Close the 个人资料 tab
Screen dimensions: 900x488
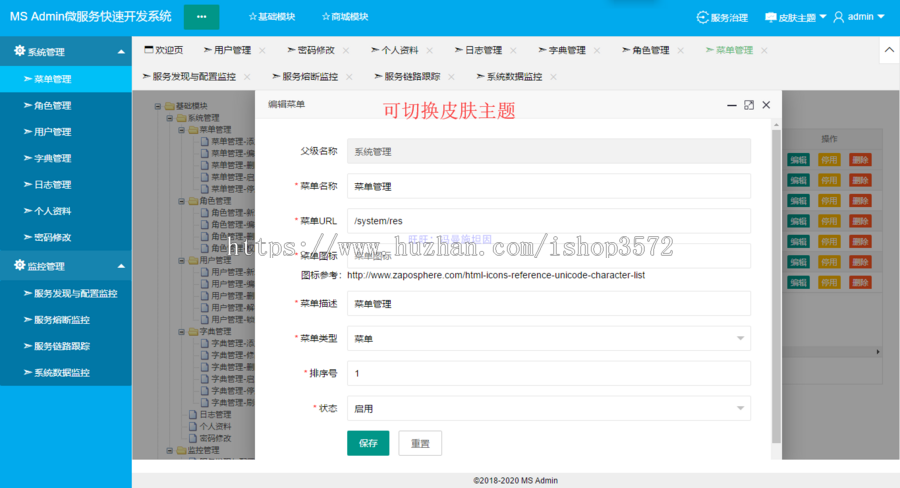click(430, 51)
